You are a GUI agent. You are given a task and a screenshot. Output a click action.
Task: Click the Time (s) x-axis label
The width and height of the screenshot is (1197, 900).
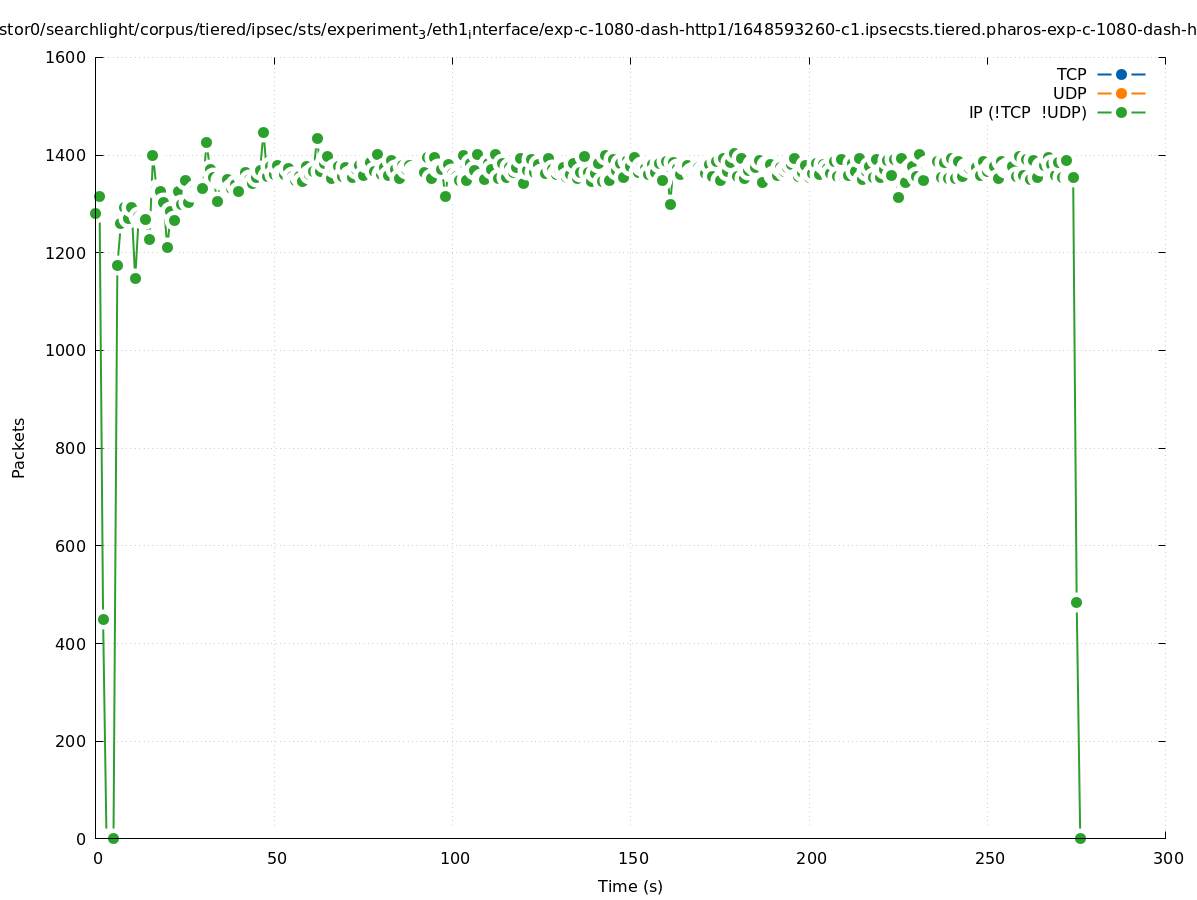coord(630,886)
